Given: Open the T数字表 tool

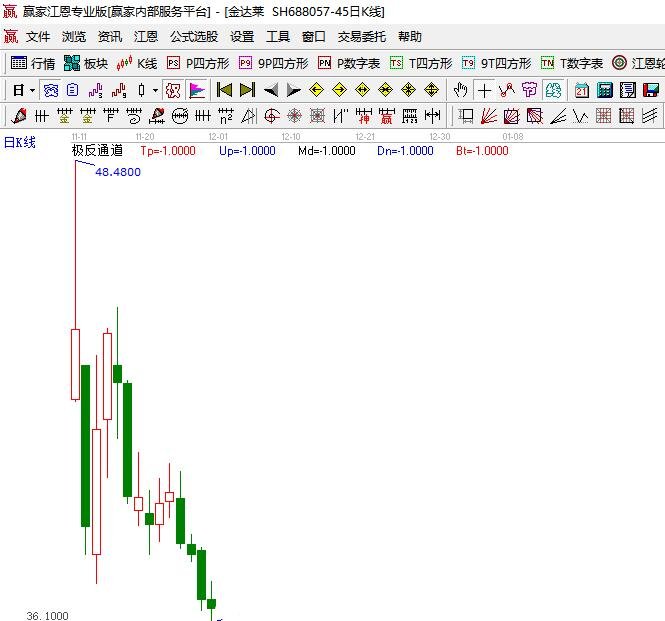Looking at the screenshot, I should [x=572, y=63].
